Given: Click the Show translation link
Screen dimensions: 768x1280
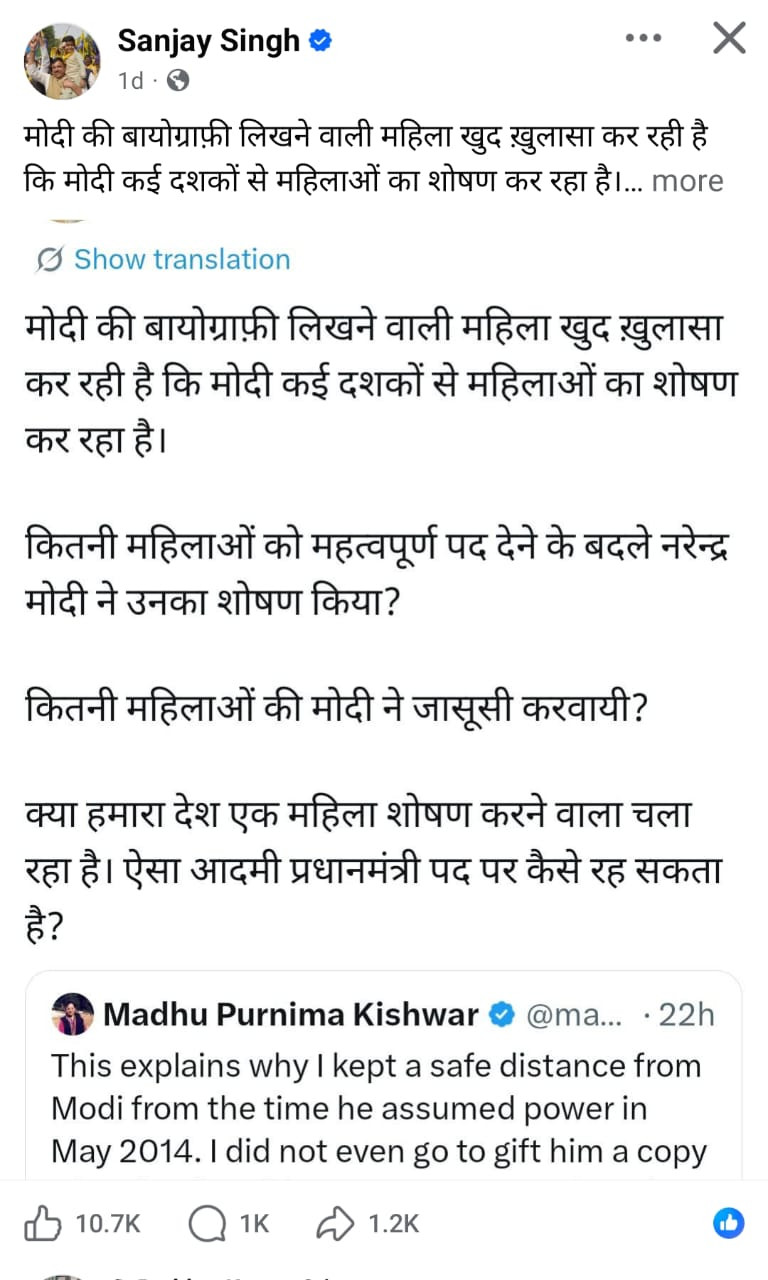Looking at the screenshot, I should (x=182, y=260).
